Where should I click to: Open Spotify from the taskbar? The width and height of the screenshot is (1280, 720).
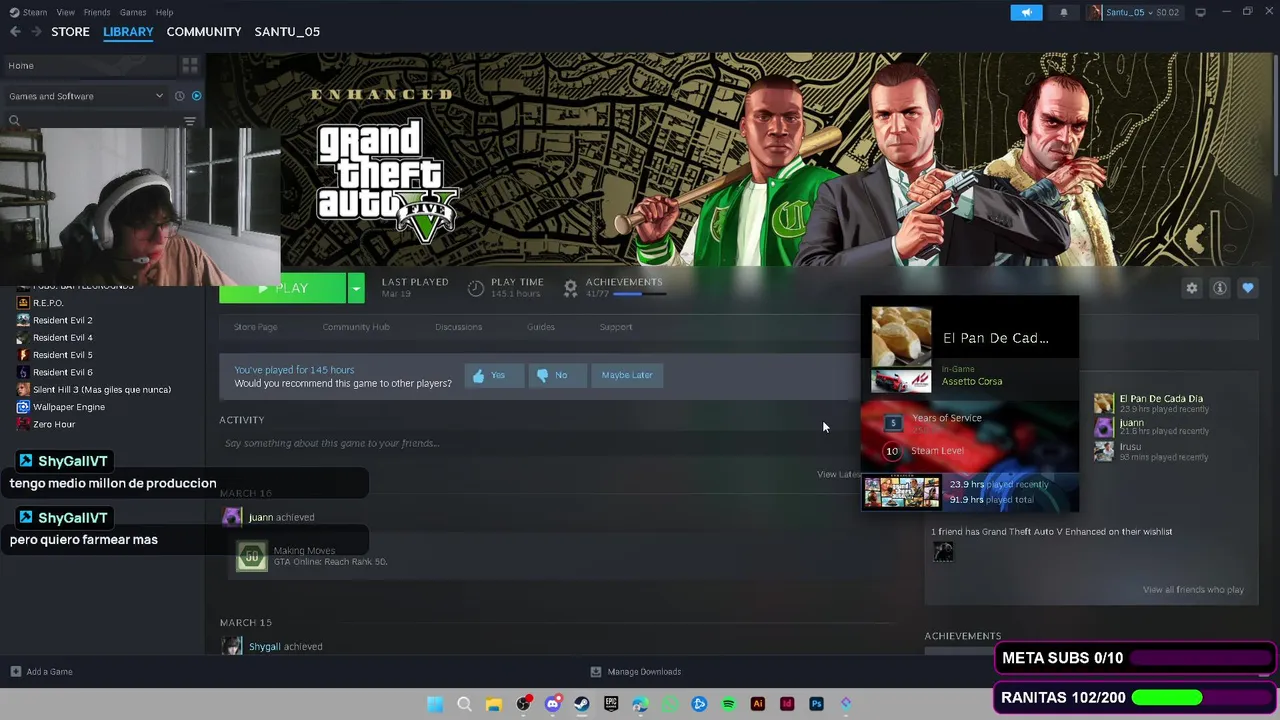point(728,704)
